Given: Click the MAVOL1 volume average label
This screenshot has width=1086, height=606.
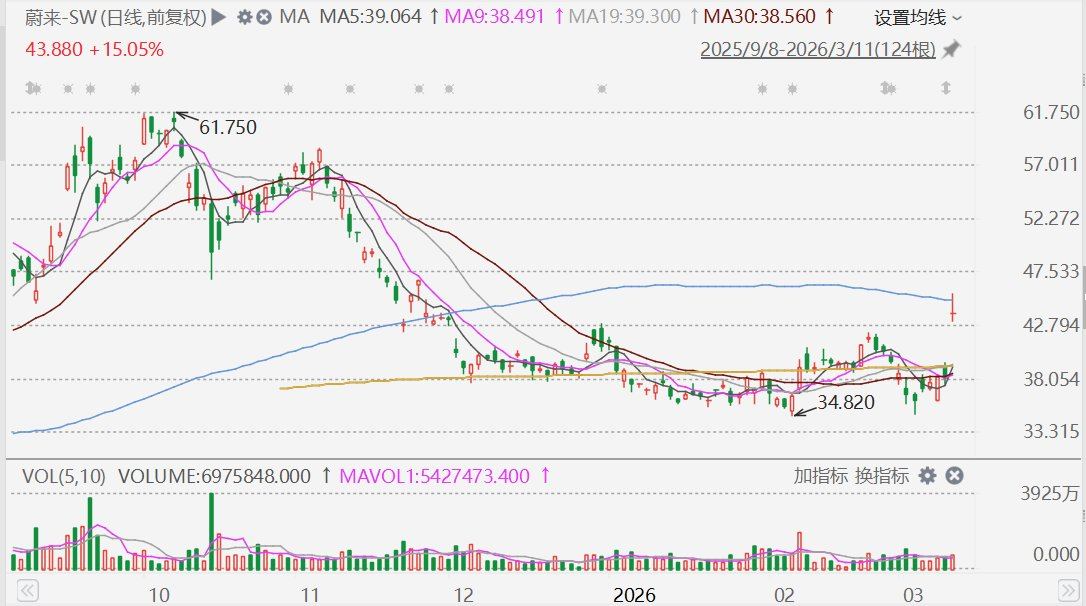Looking at the screenshot, I should click(x=434, y=476).
